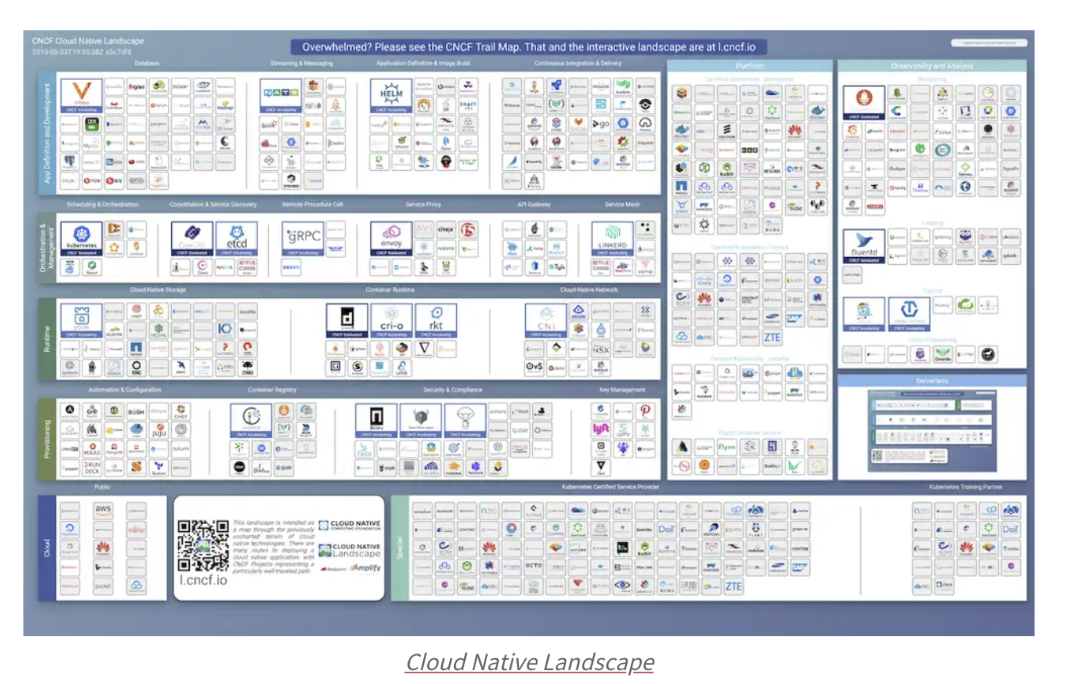
Task: Select the CHEF logo card
Action: (x=181, y=411)
